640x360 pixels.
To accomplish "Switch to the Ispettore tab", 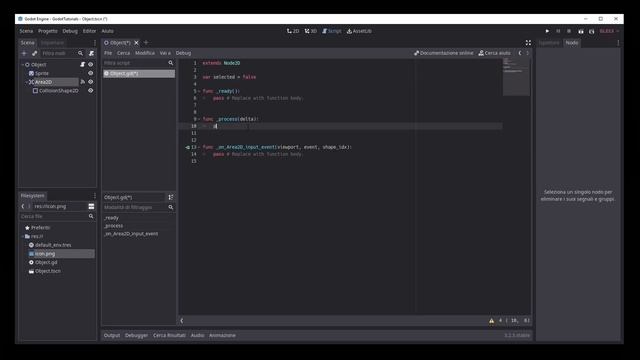I will (x=549, y=42).
